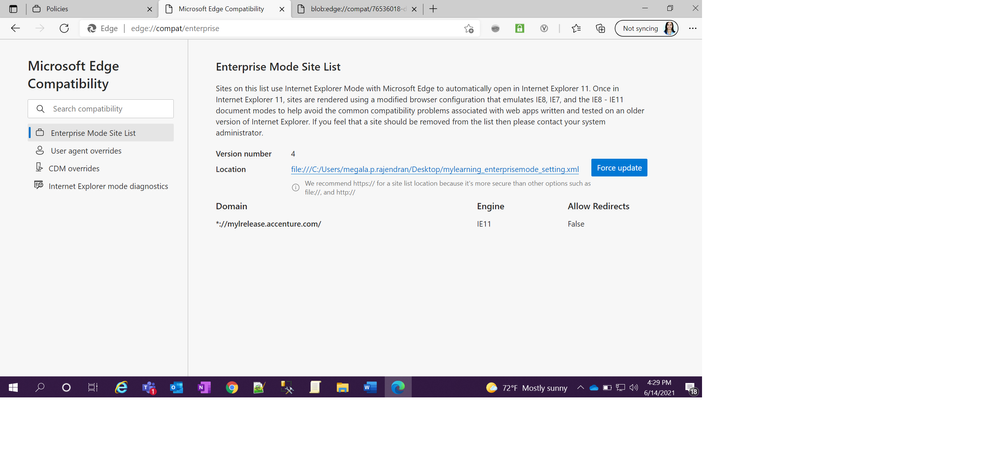Viewport: 999px width, 451px height.
Task: Click the IE11 engine value
Action: coord(484,224)
